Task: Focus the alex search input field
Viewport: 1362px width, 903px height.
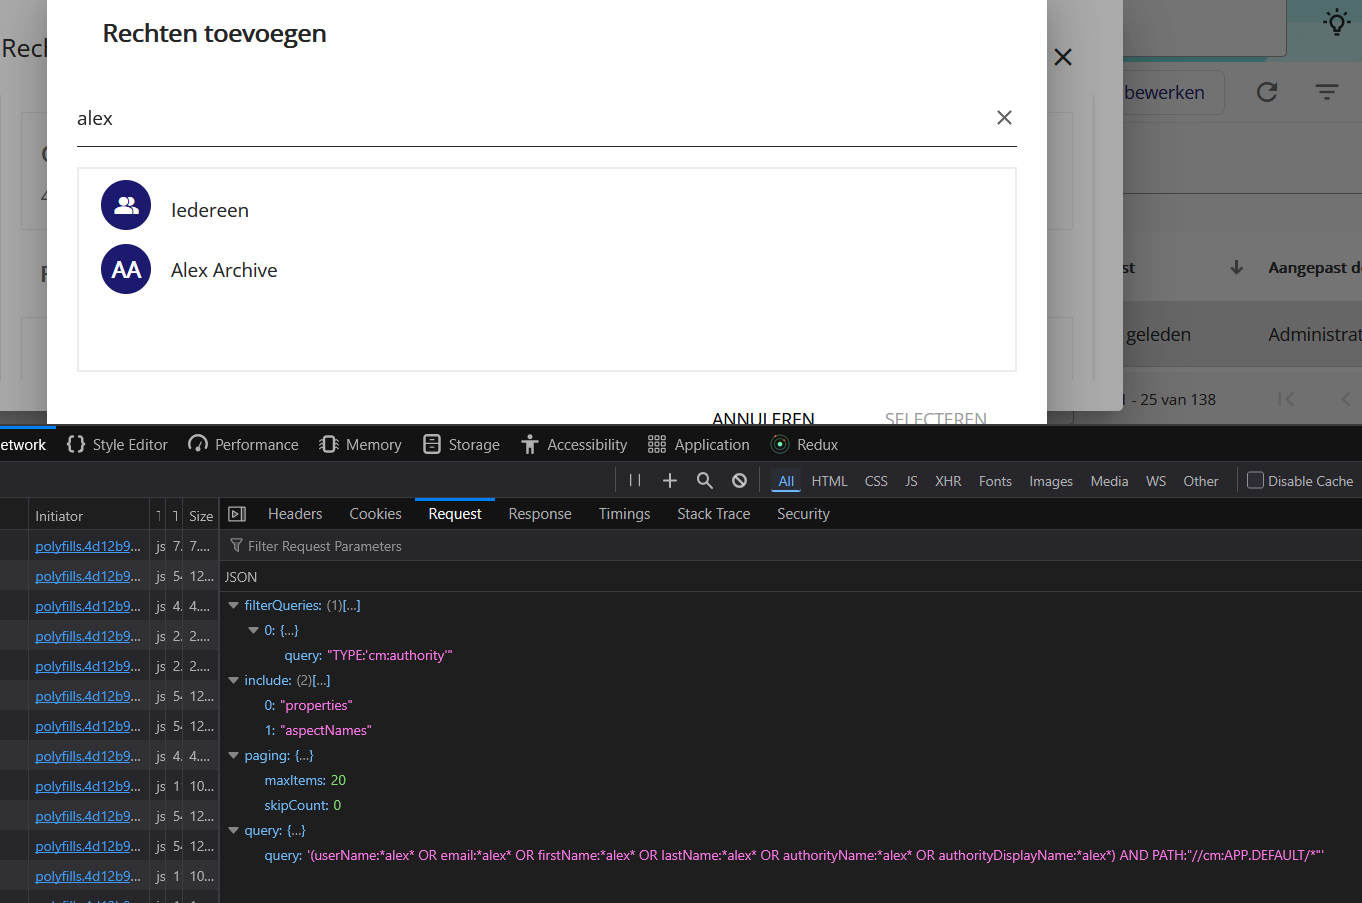Action: click(530, 118)
